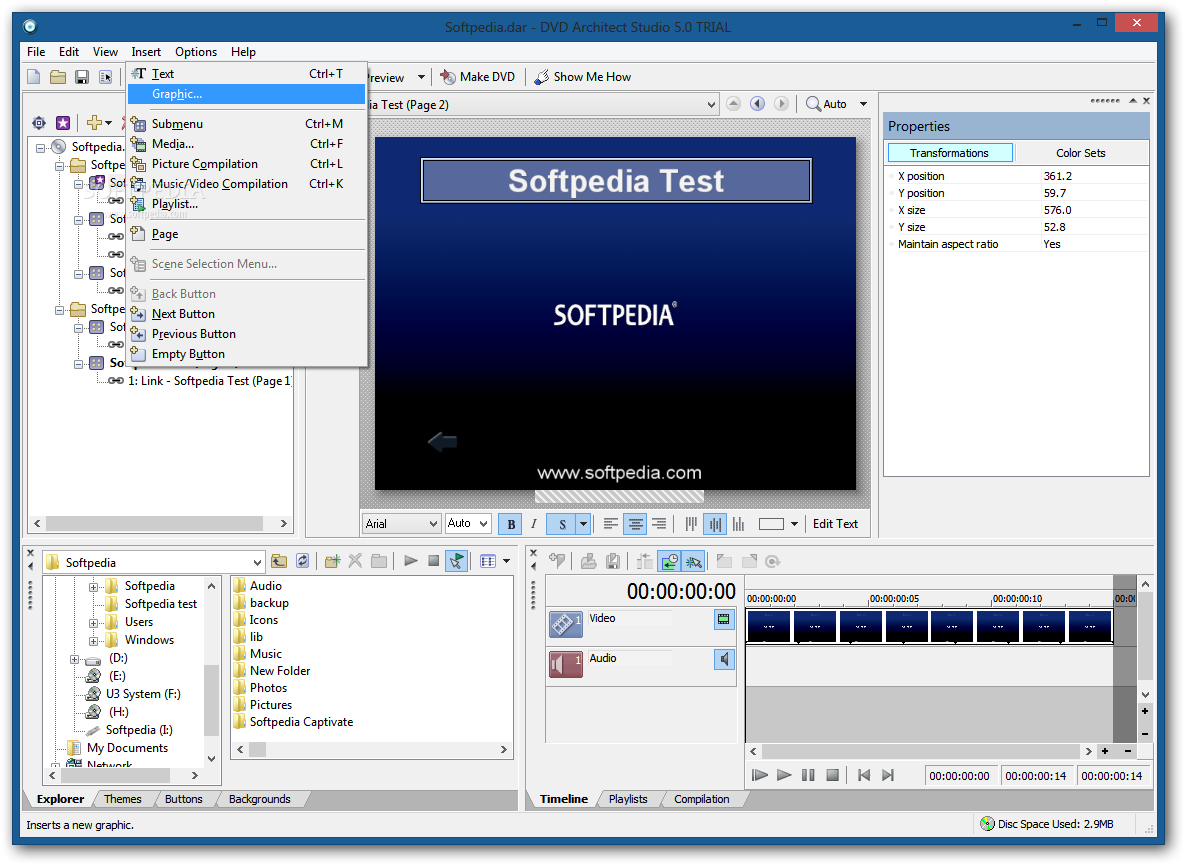The image size is (1185, 865).
Task: Go to the next page with the right arrow
Action: point(781,104)
